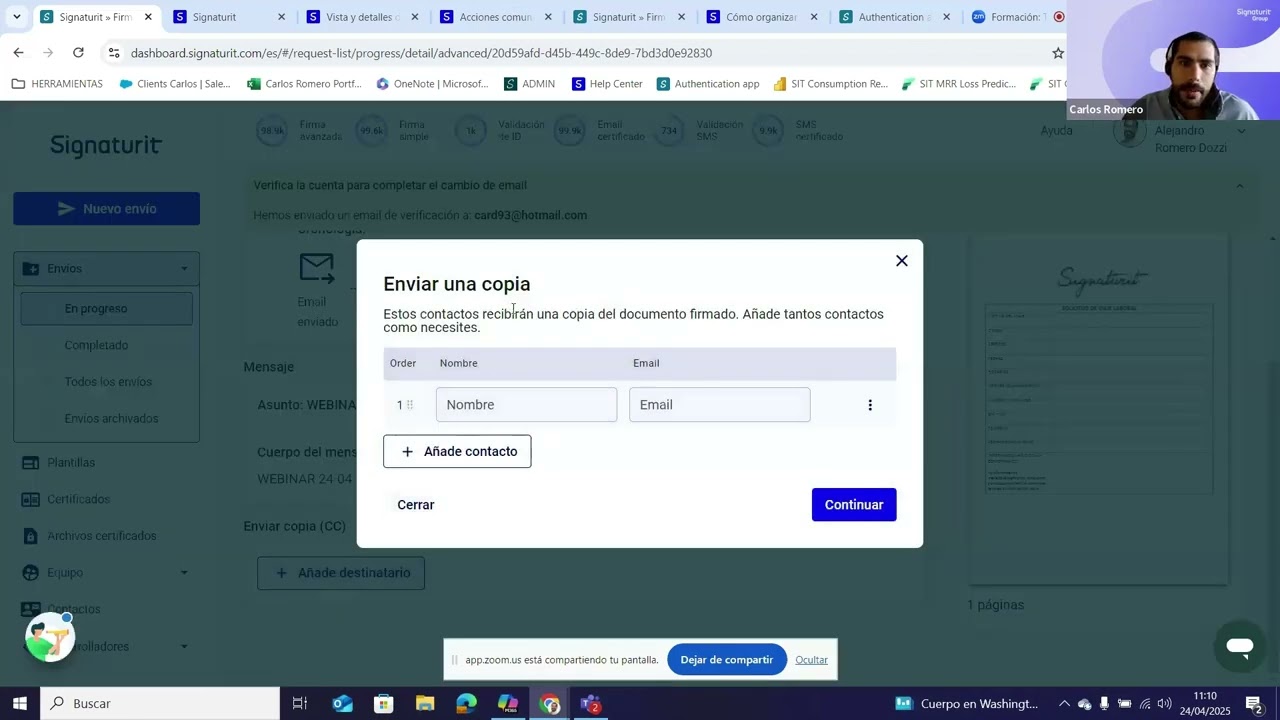Open Carlos Romero Portf bookmark
Image resolution: width=1280 pixels, height=720 pixels.
point(304,84)
